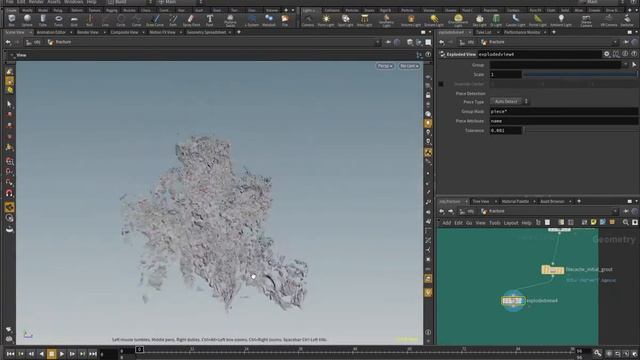This screenshot has height=360, width=640.
Task: Select the Font shelf tool
Action: 209,20
